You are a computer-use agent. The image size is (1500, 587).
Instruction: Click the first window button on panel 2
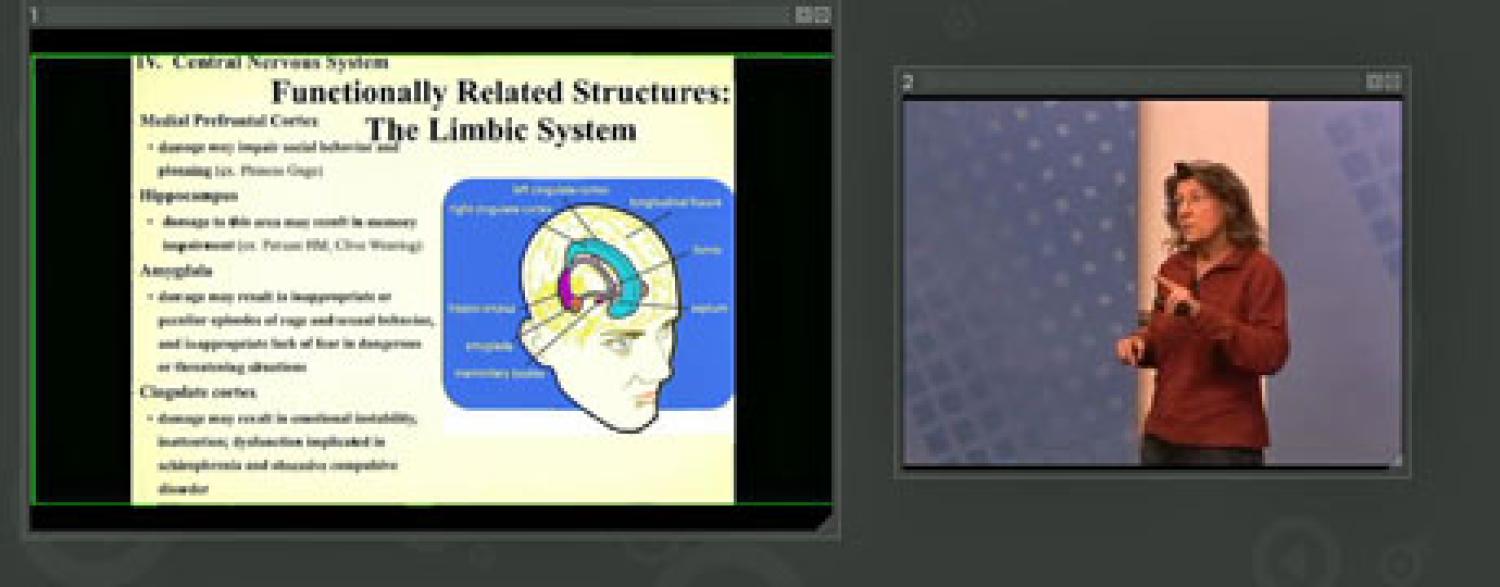[1375, 82]
